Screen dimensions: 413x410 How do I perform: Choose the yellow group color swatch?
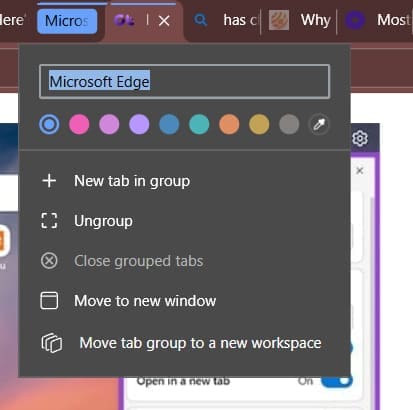click(259, 124)
